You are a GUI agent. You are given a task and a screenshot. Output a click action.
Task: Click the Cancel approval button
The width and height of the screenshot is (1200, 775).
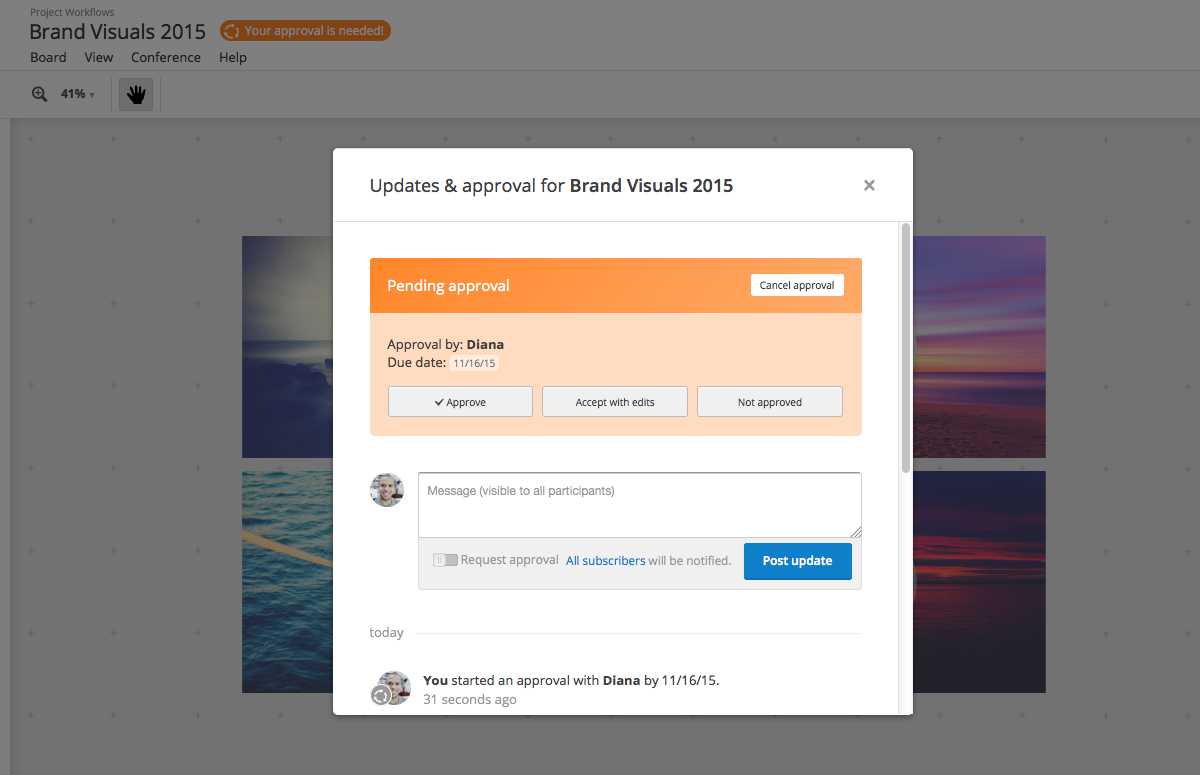tap(797, 285)
